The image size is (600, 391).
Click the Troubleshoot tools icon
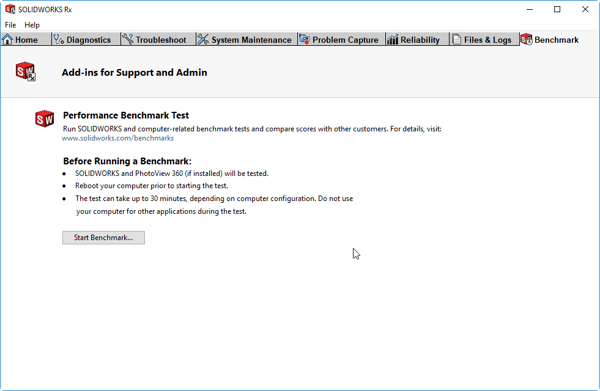click(x=128, y=39)
